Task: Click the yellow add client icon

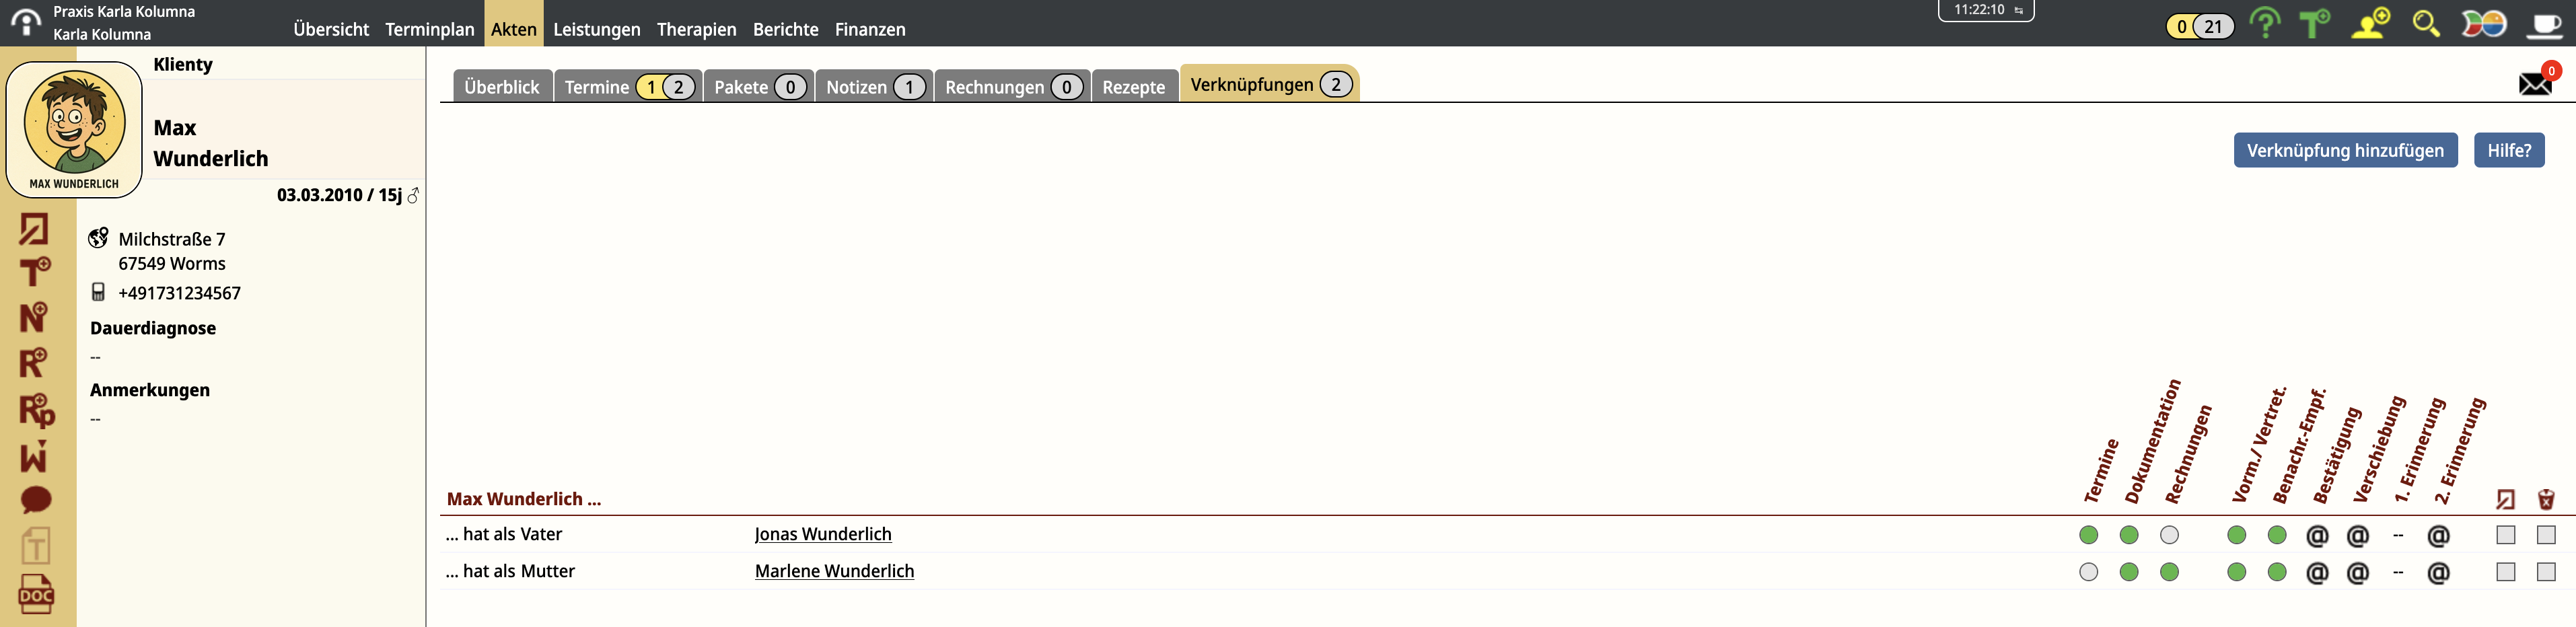Action: (x=2370, y=23)
